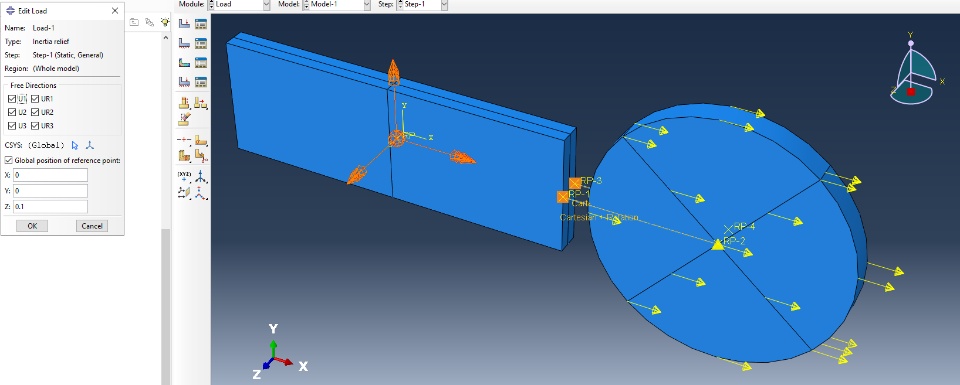Click the model tree scroll-up arrow
The image size is (960, 385).
click(x=165, y=38)
